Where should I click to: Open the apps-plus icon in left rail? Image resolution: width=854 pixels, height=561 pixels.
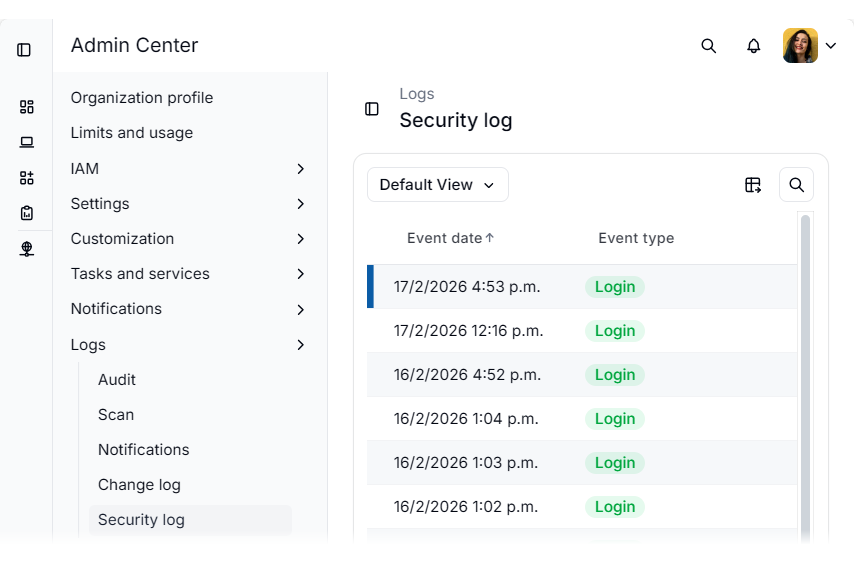click(27, 178)
